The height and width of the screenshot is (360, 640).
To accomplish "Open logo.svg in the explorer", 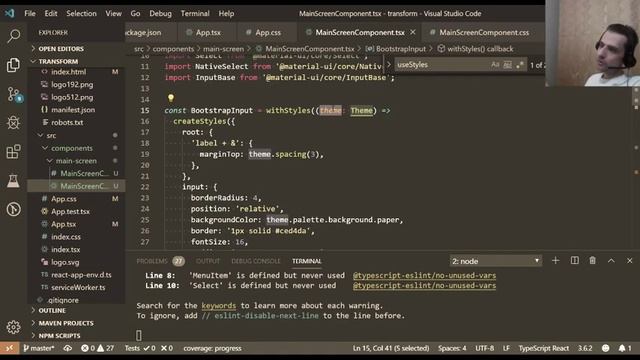I will [65, 262].
